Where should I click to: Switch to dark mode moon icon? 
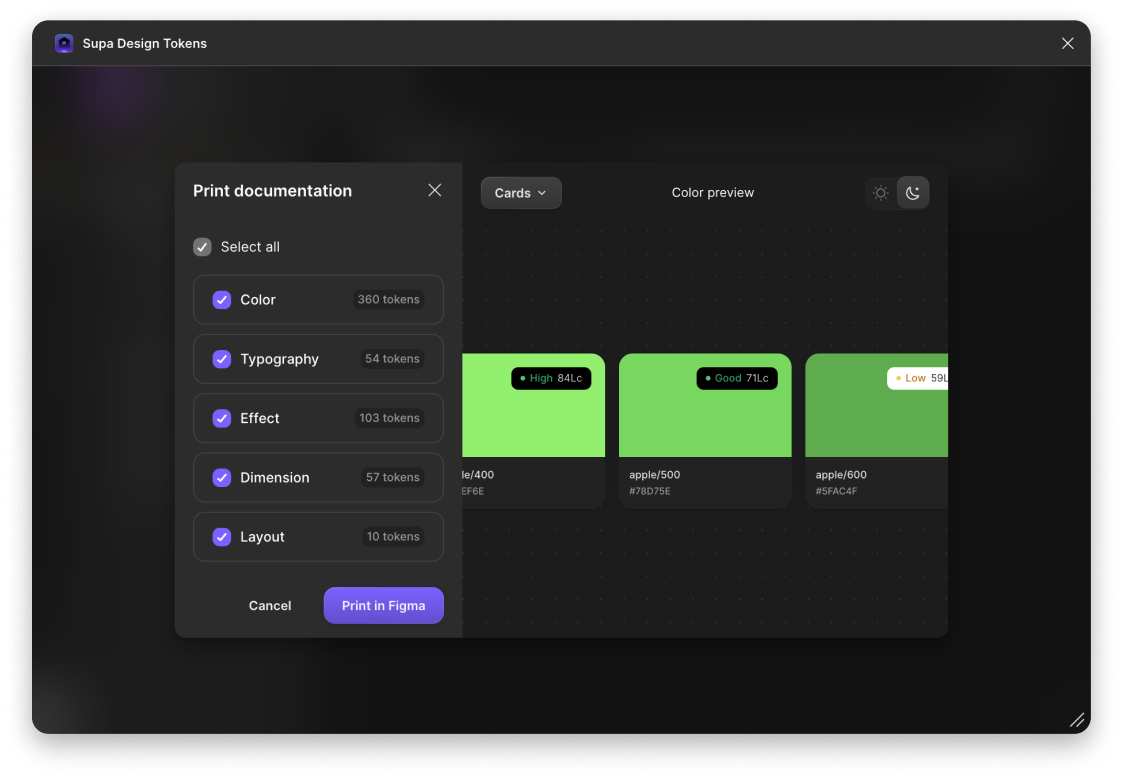tap(913, 193)
